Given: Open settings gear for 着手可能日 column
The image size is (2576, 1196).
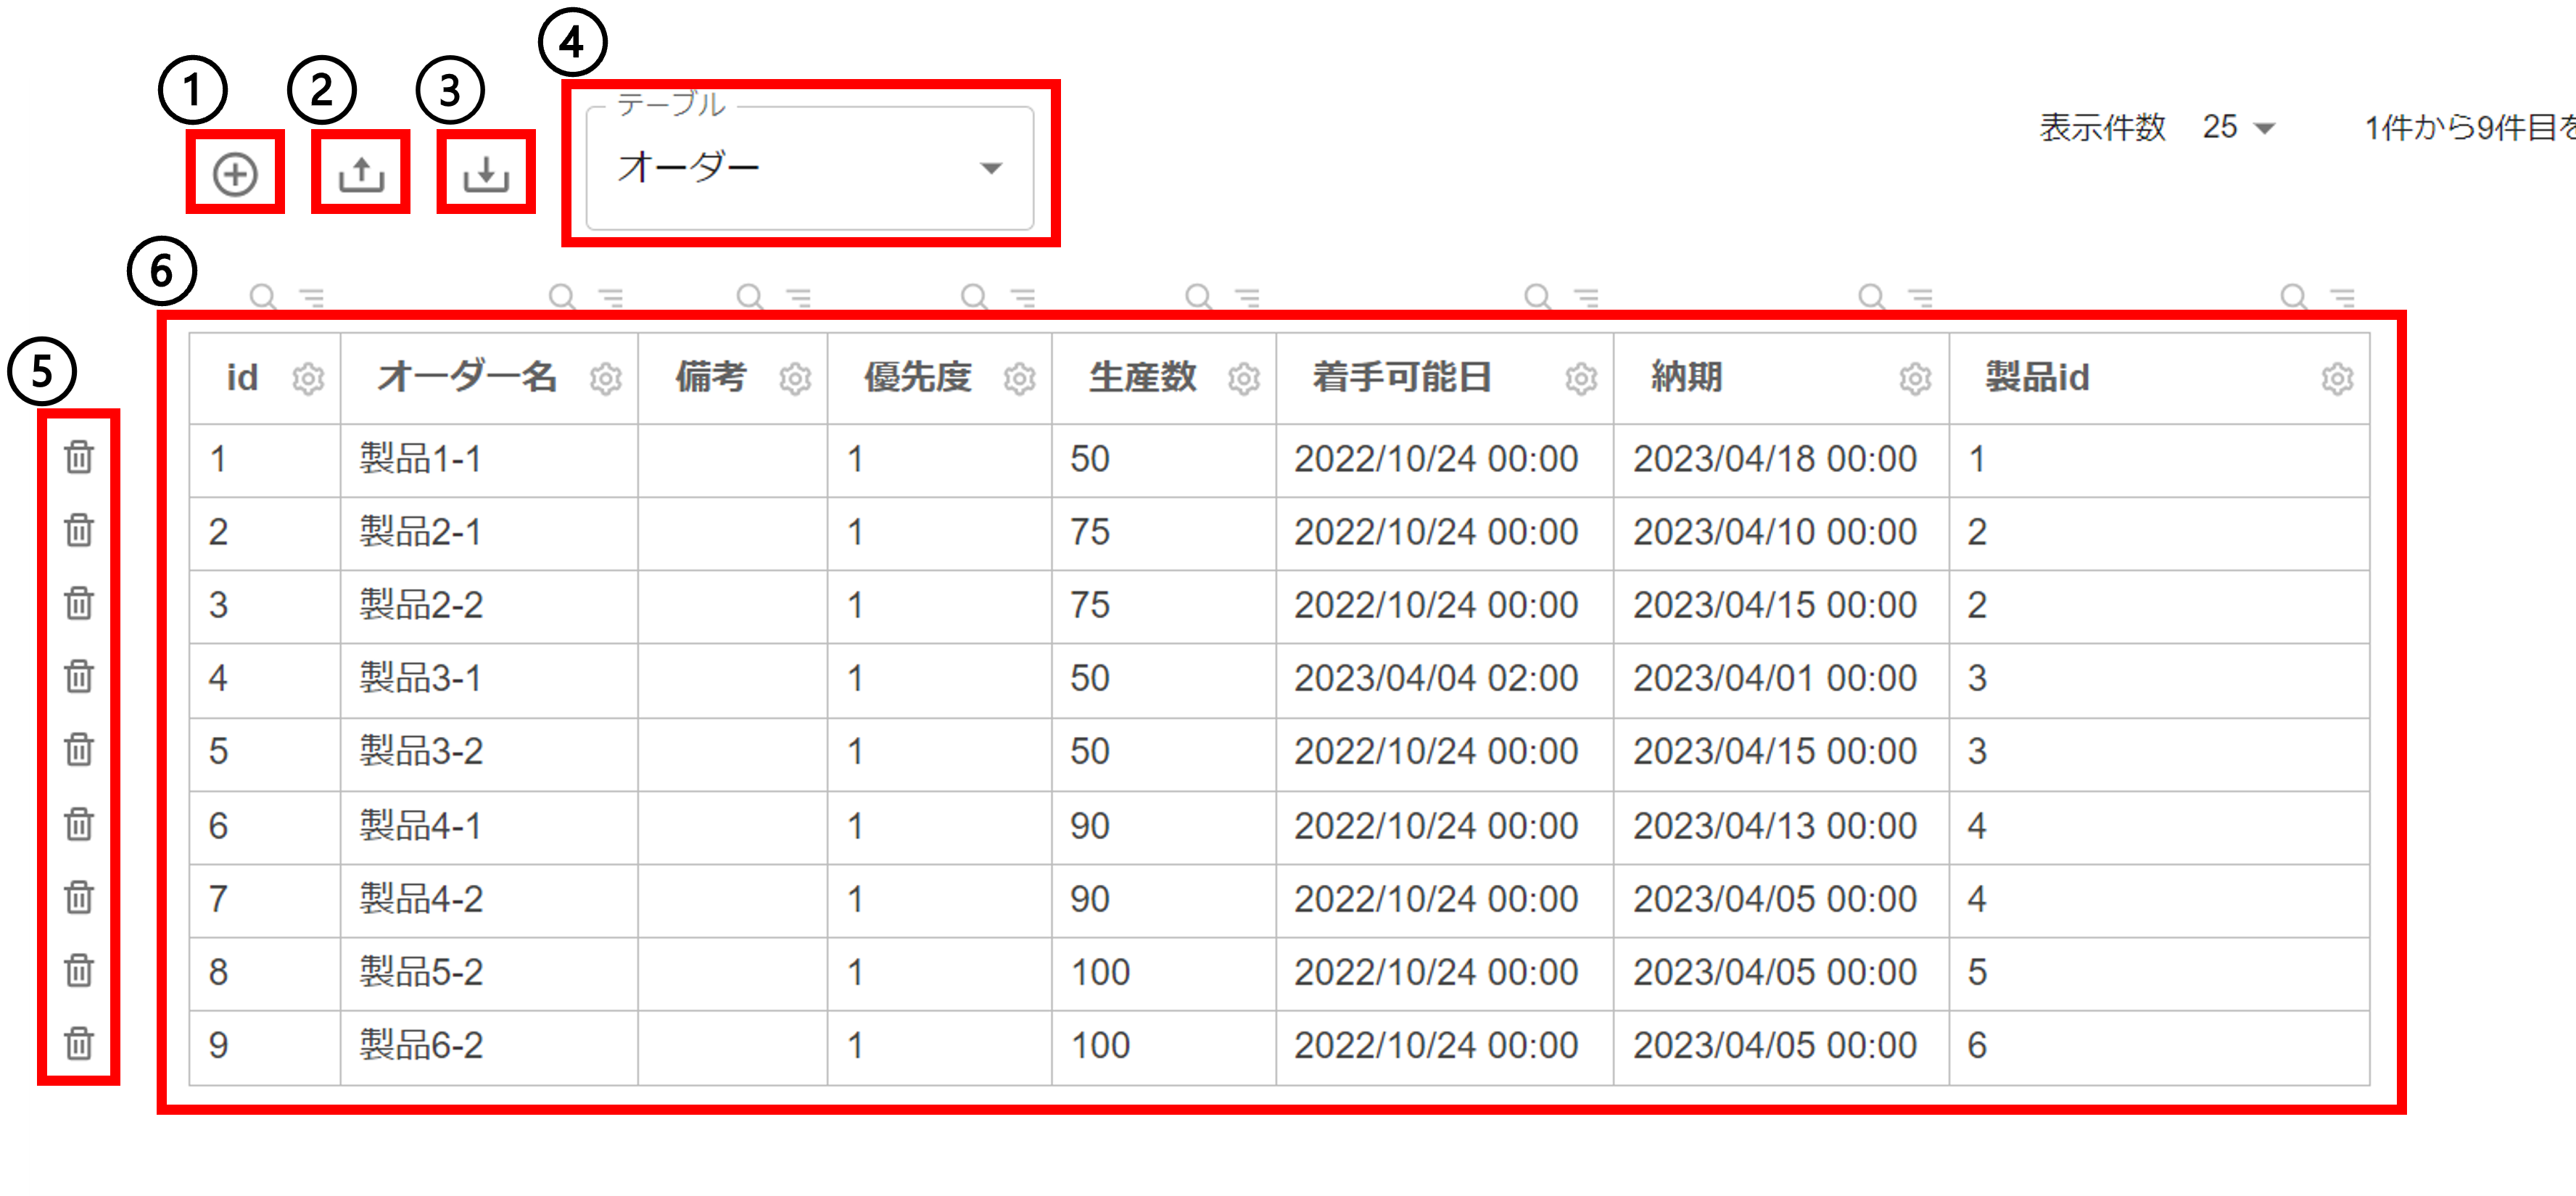Looking at the screenshot, I should coord(1581,379).
